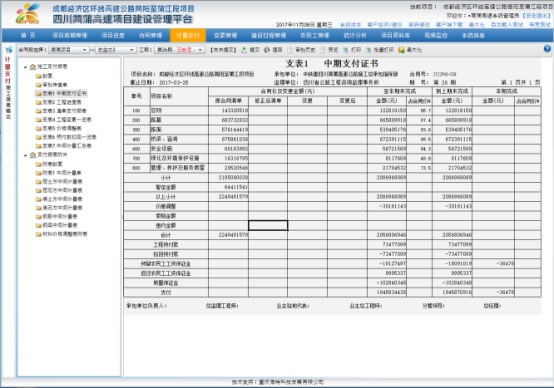Open the 视频监控 navigation tab
Viewport: 554px width, 388px height.
pyautogui.click(x=436, y=35)
